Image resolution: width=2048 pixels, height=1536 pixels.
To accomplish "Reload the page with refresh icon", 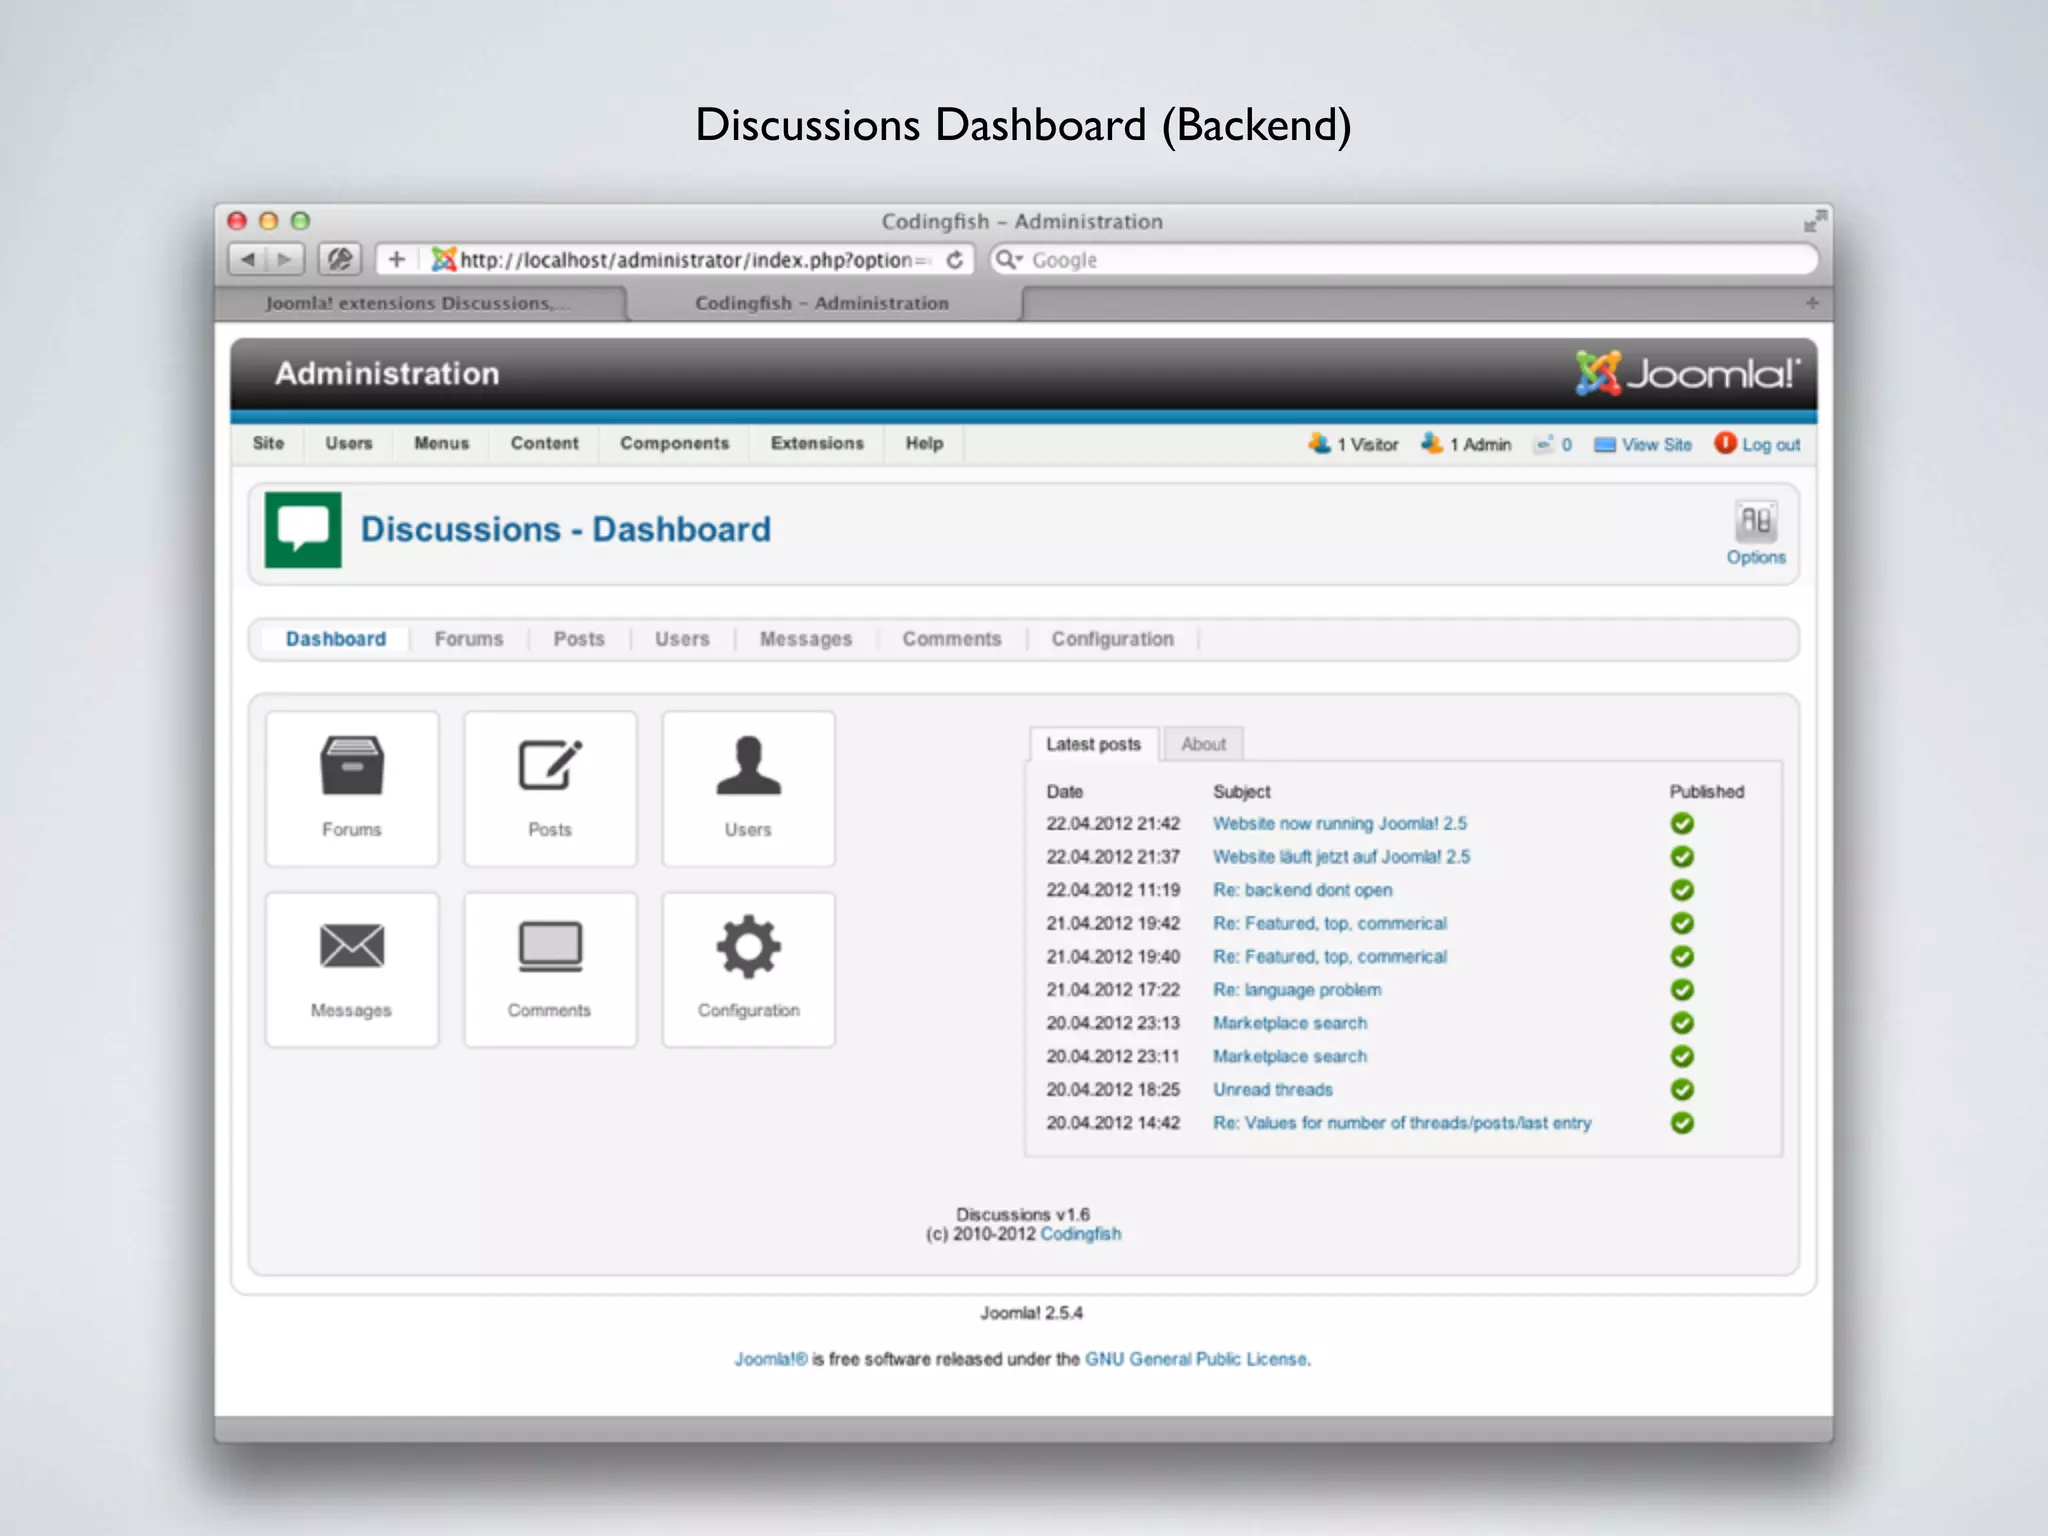I will [x=955, y=260].
